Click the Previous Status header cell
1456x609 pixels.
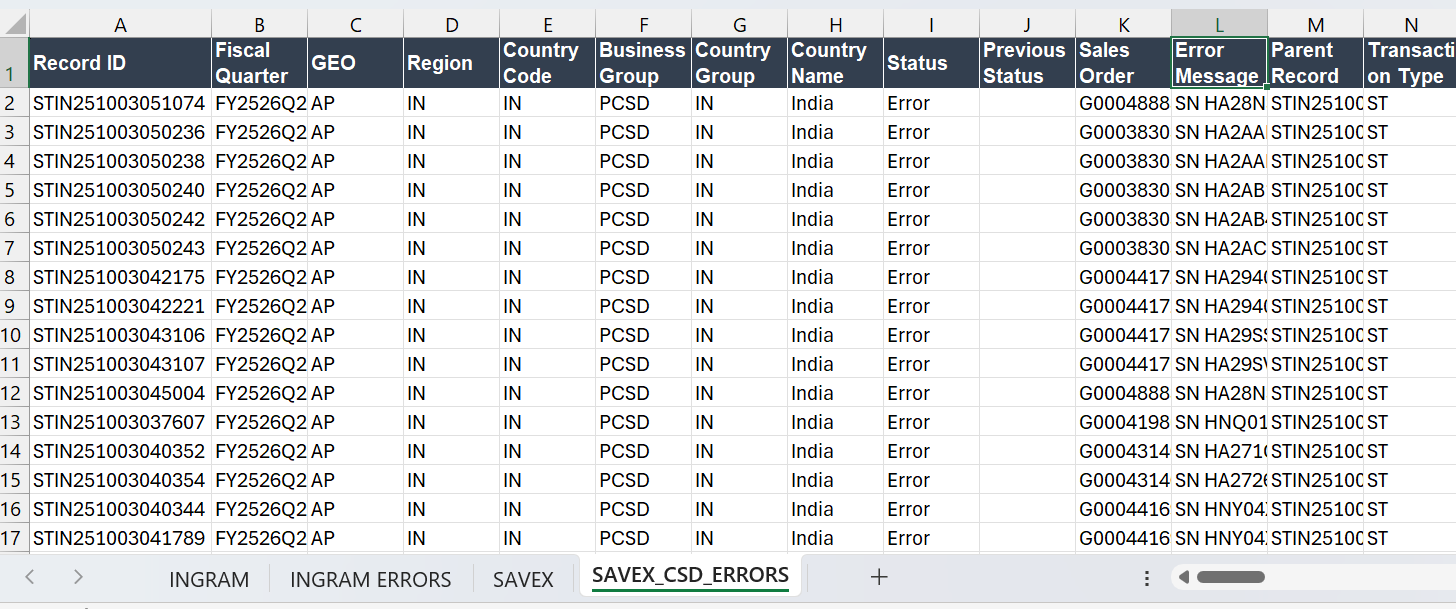(1027, 63)
